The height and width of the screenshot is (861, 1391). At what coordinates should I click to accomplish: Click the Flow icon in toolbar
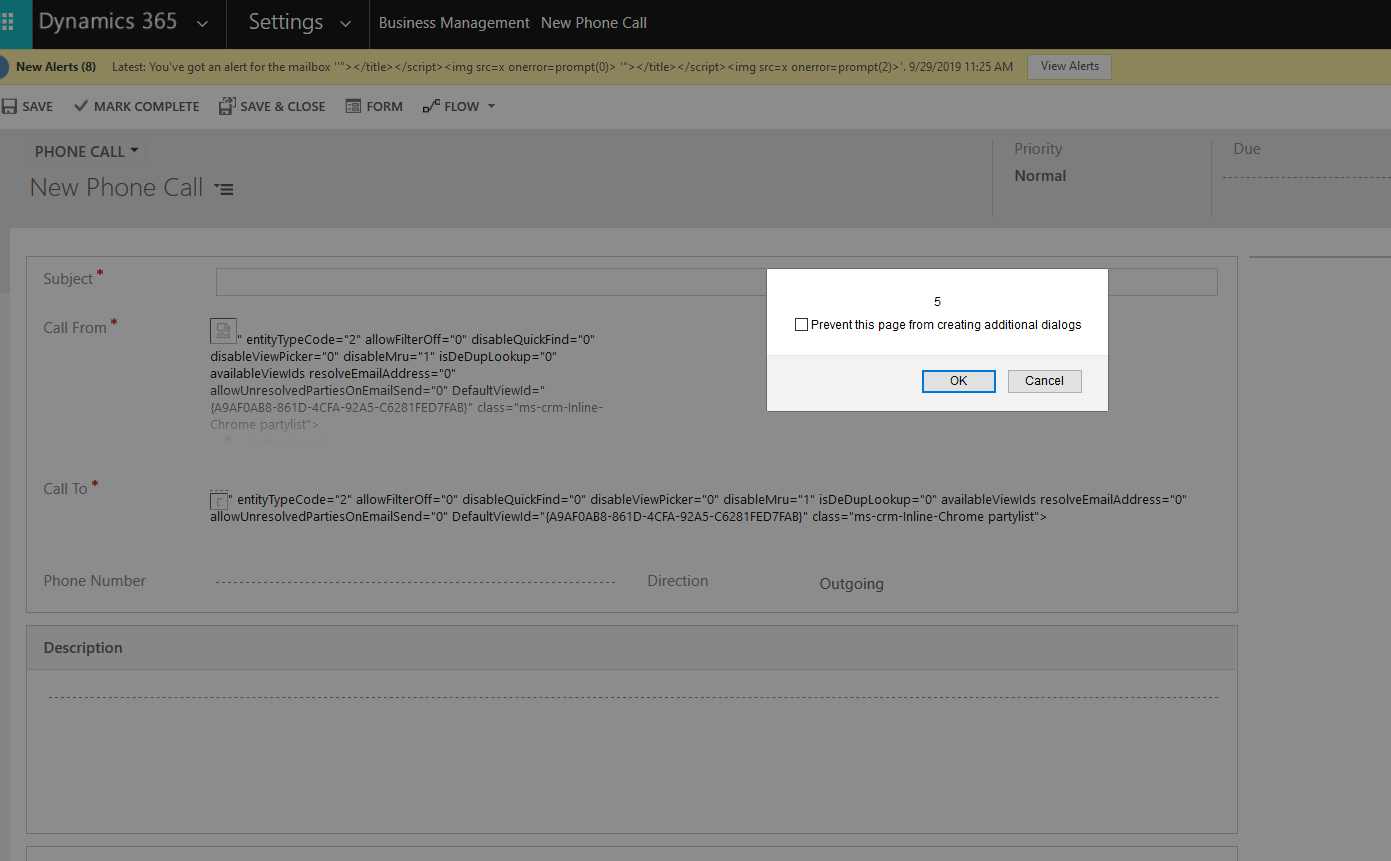click(x=431, y=106)
